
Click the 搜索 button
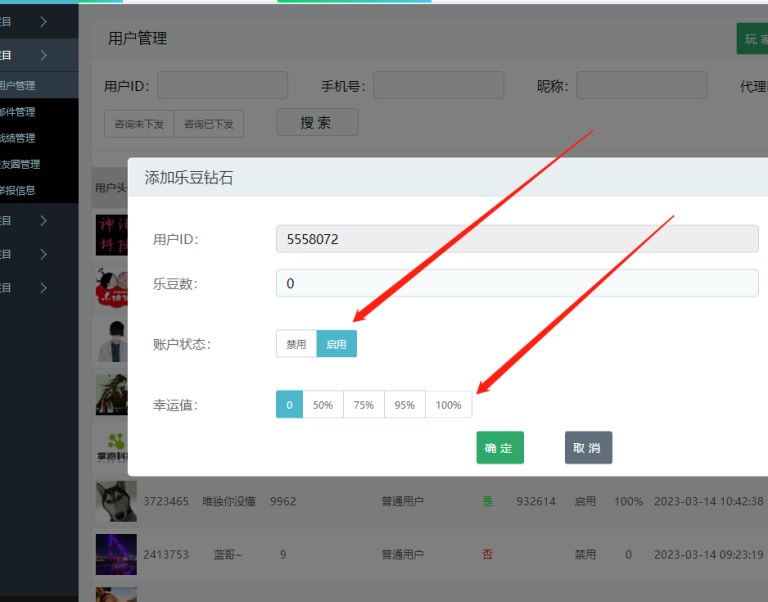click(317, 123)
